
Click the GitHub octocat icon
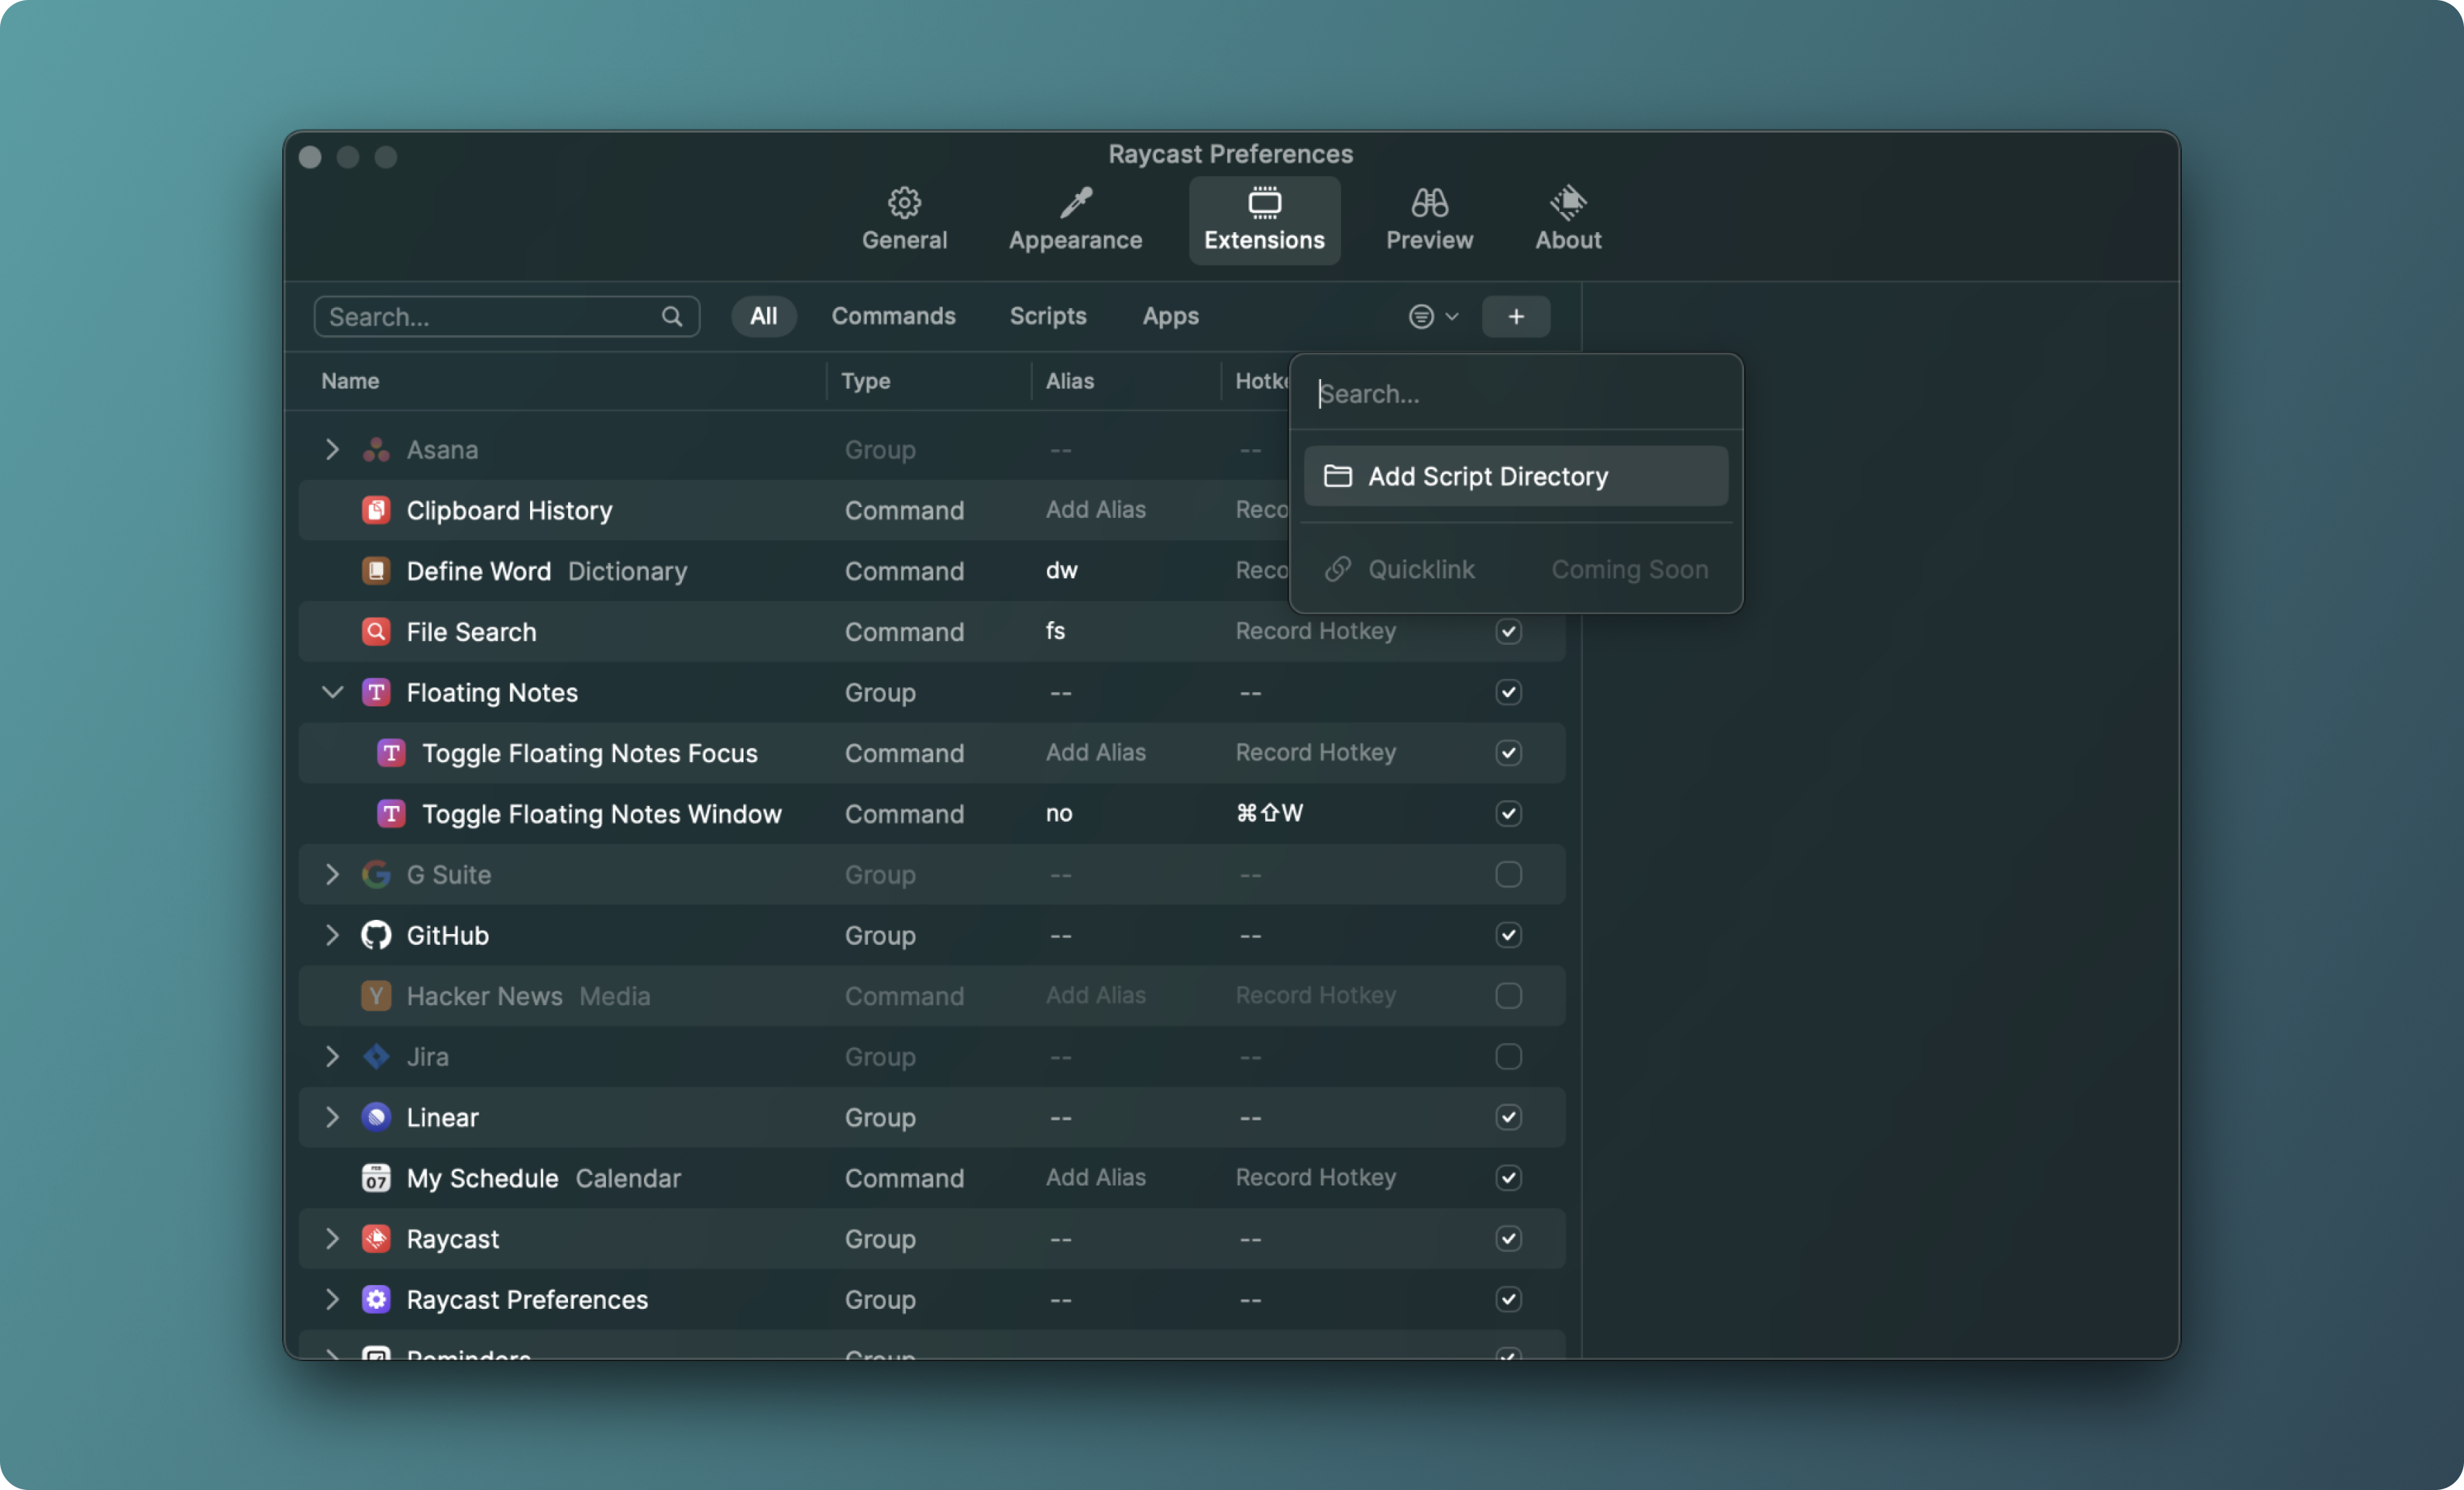click(376, 935)
